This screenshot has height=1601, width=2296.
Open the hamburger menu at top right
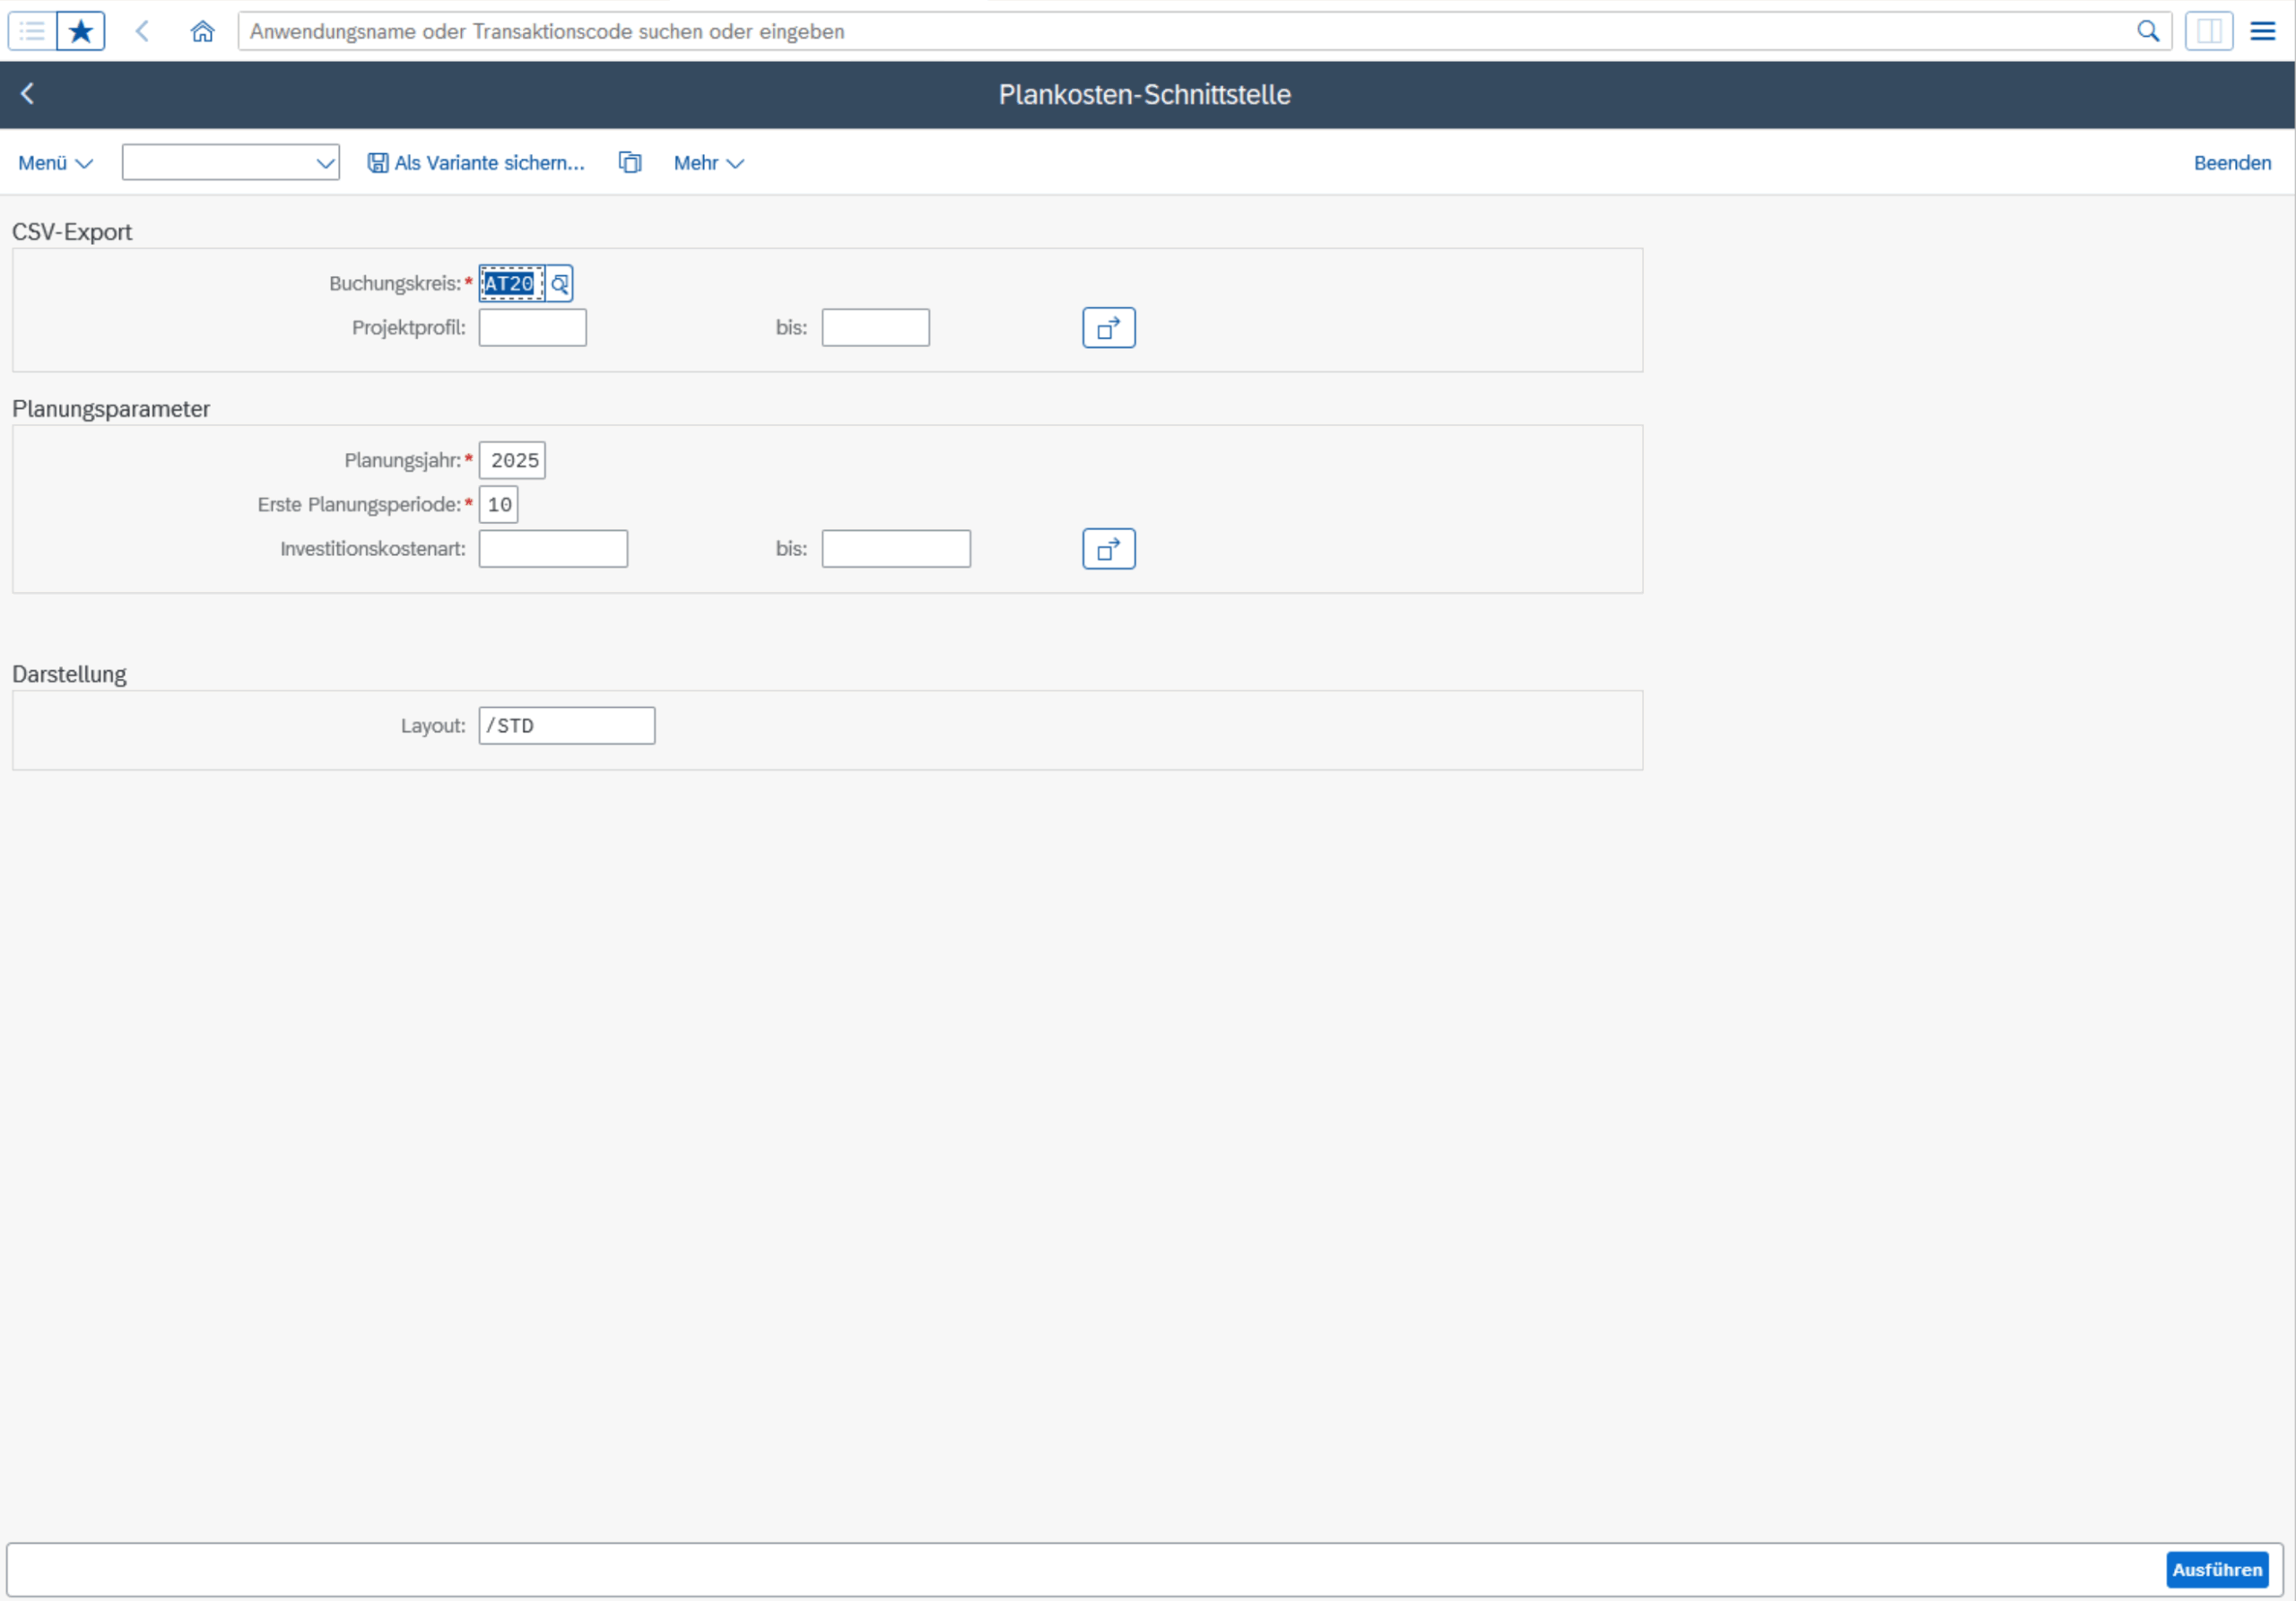(x=2262, y=31)
